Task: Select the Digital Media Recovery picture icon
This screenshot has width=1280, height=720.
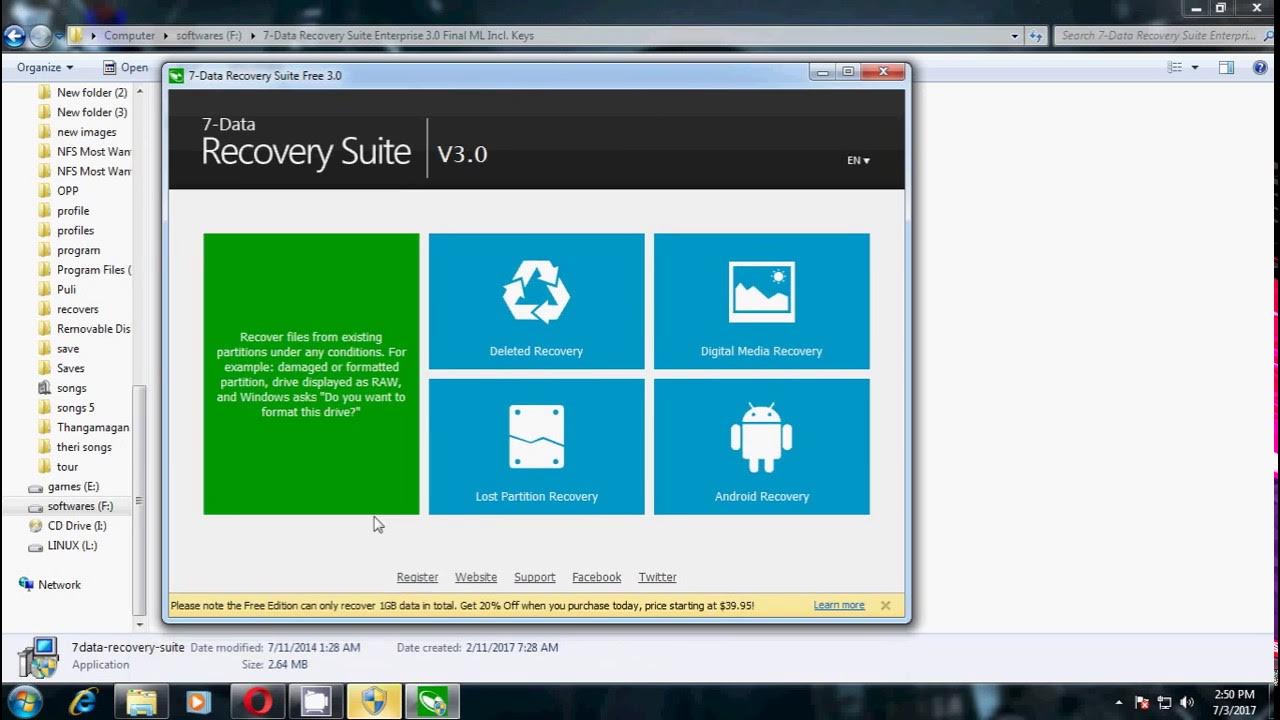Action: (x=761, y=292)
